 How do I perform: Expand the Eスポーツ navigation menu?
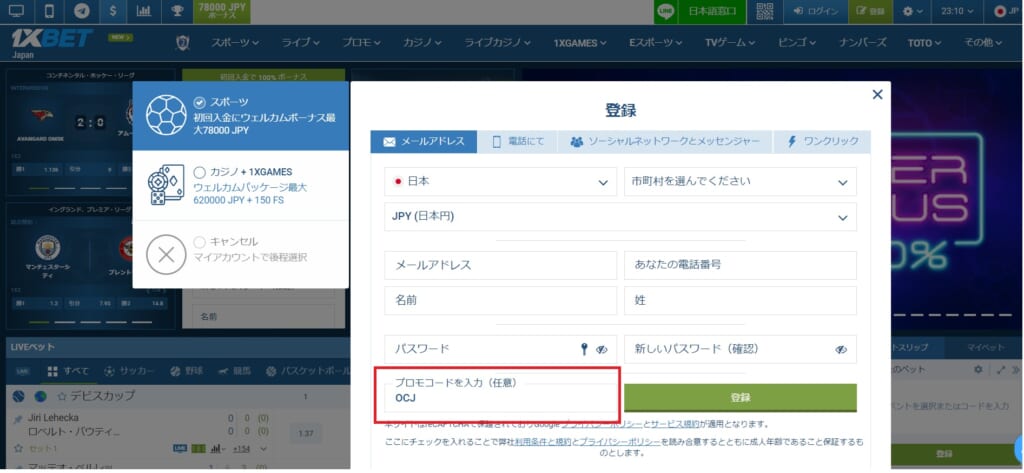tap(656, 42)
